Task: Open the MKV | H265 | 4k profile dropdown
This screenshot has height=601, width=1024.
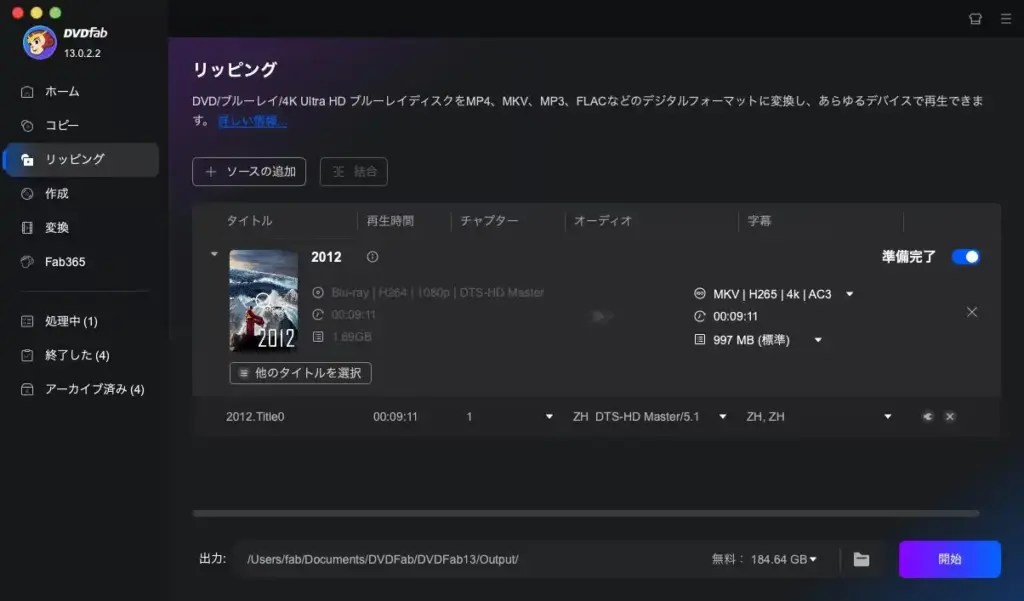Action: coord(849,293)
